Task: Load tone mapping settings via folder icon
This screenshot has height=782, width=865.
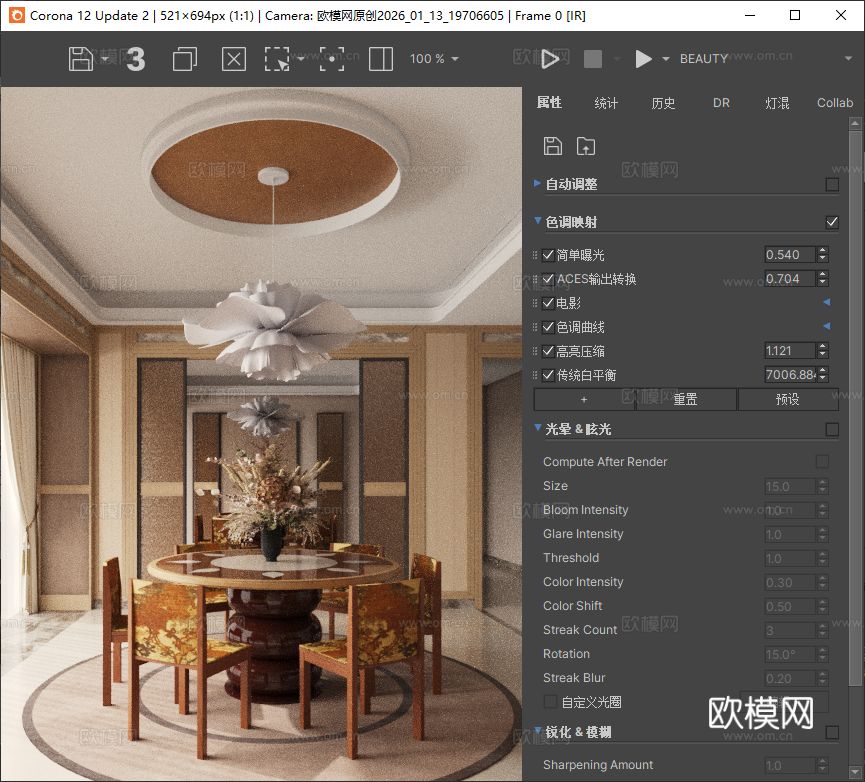Action: (x=586, y=145)
